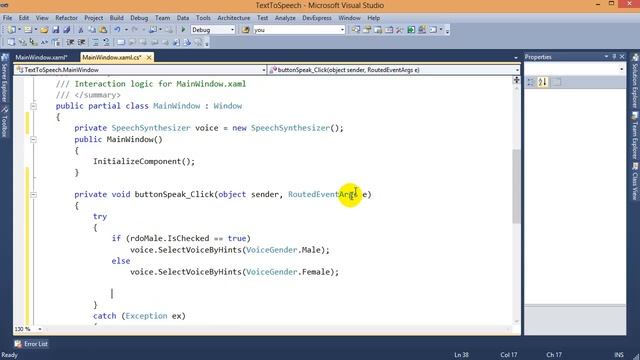Close the MainWindow.xaml.cs tab
Screen dimensions: 640x360
coord(149,58)
